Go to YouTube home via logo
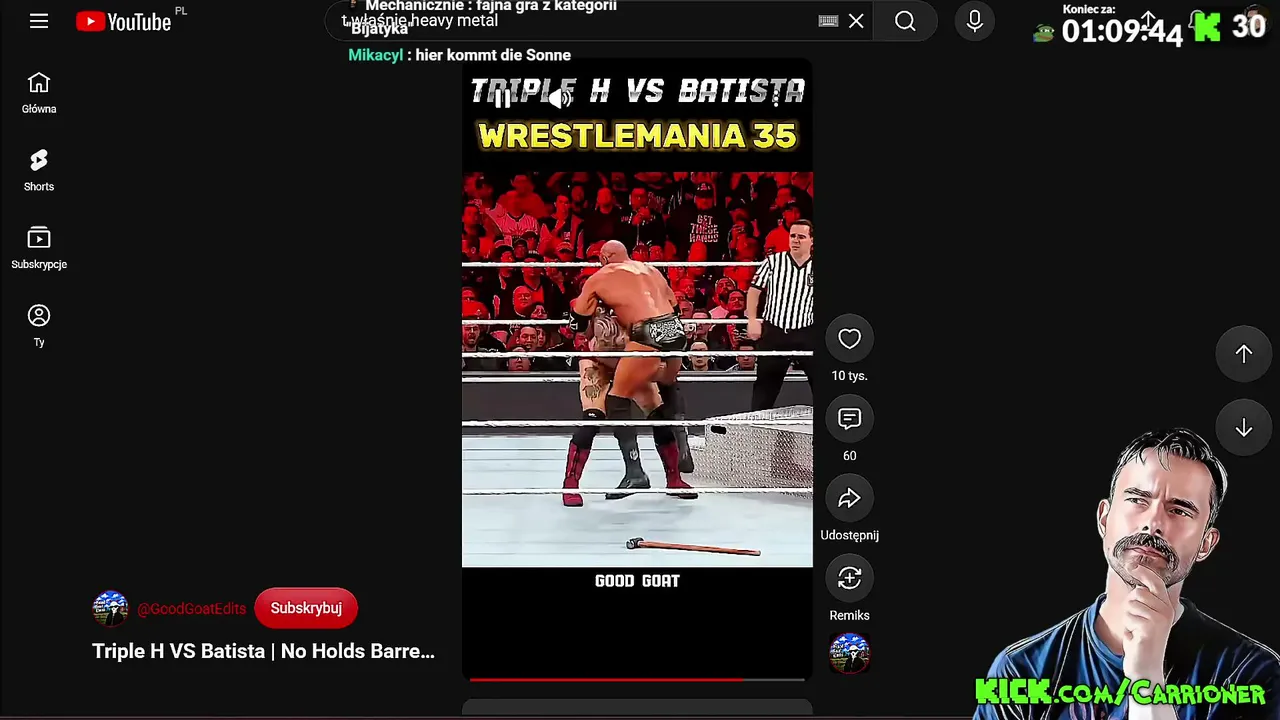 pyautogui.click(x=124, y=21)
